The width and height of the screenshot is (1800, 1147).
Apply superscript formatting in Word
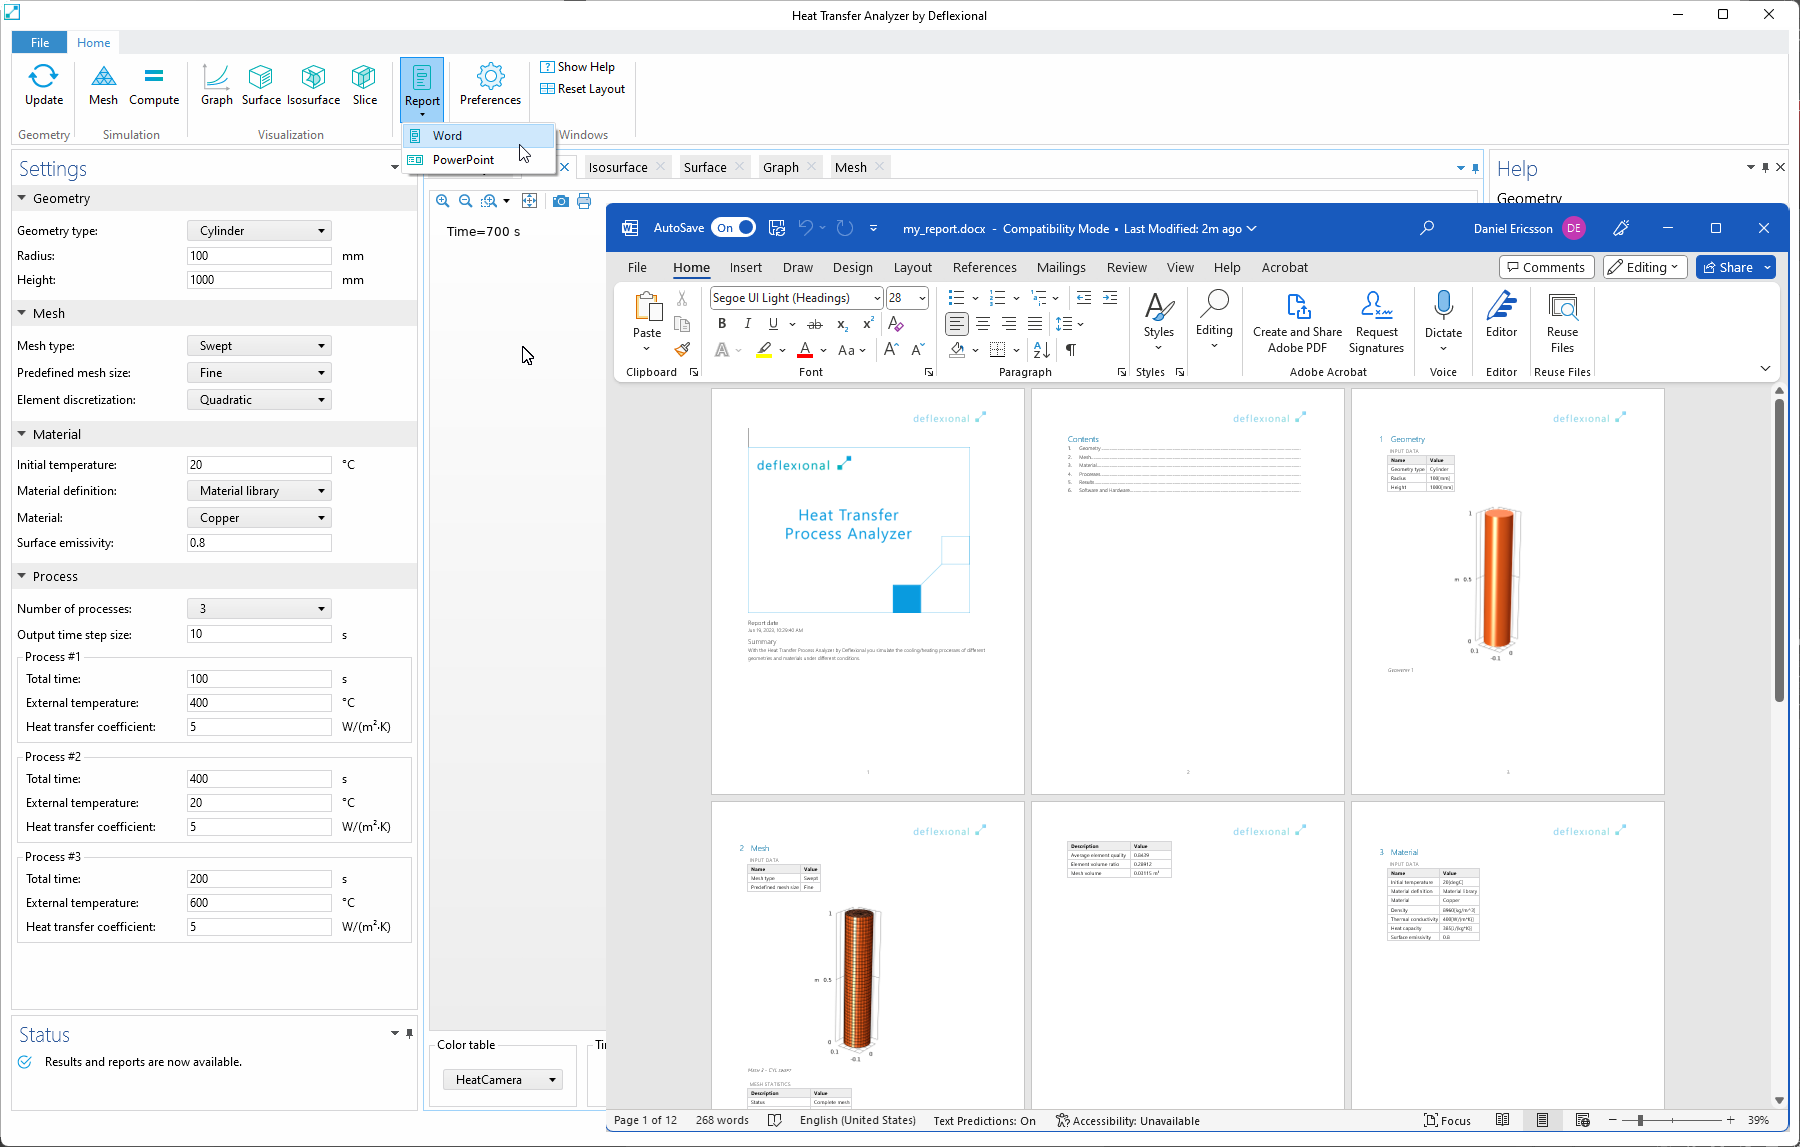[868, 324]
